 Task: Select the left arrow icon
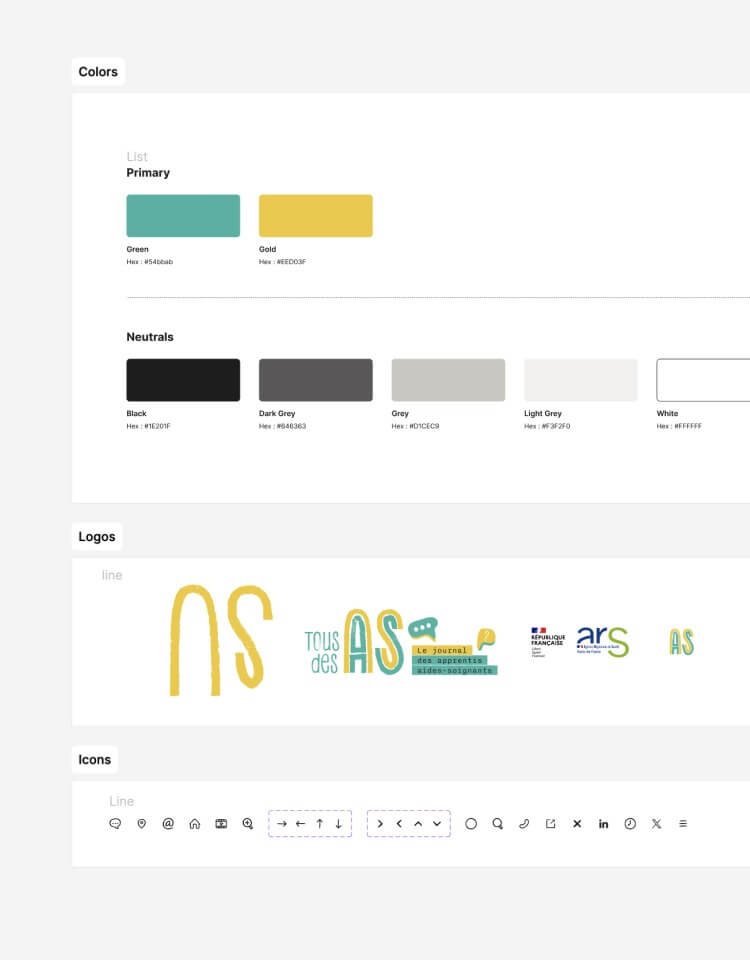tap(300, 823)
